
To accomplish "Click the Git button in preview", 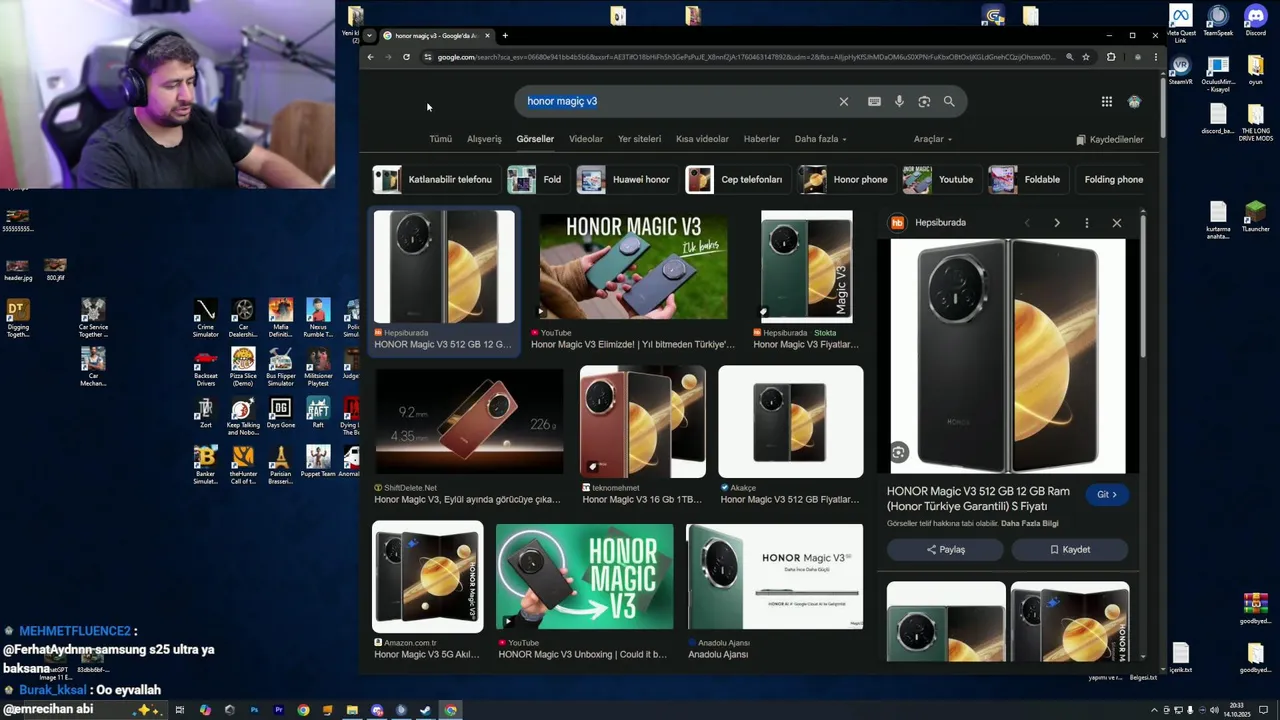I will pos(1106,494).
